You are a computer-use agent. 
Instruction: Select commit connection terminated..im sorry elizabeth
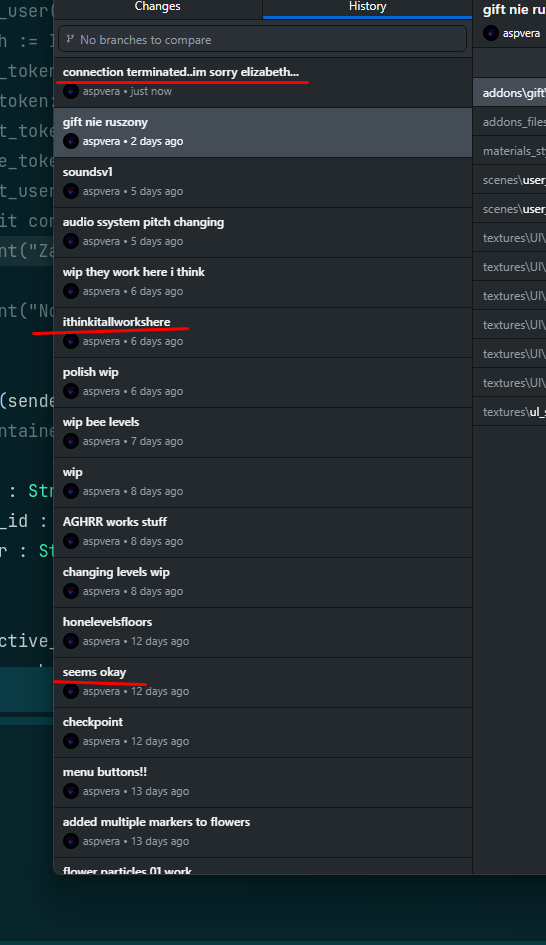point(263,83)
